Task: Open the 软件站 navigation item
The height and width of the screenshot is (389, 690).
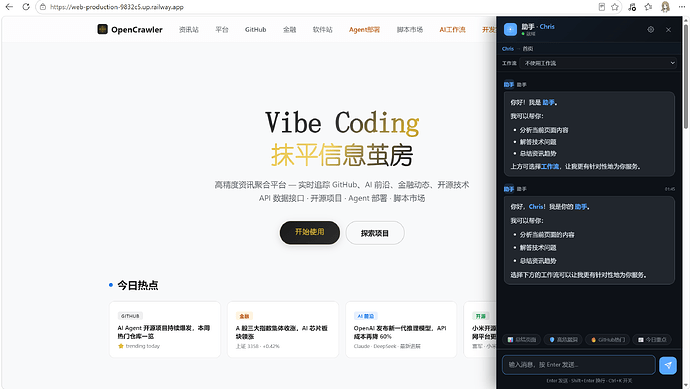Action: (x=323, y=29)
